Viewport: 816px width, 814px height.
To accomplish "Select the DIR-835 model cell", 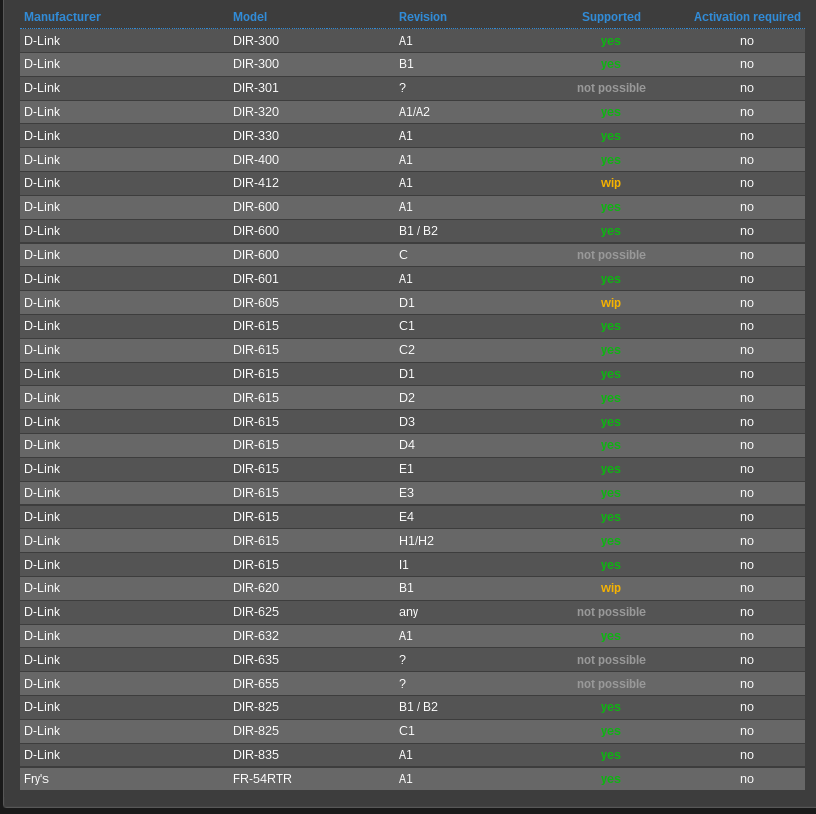I will pos(256,755).
